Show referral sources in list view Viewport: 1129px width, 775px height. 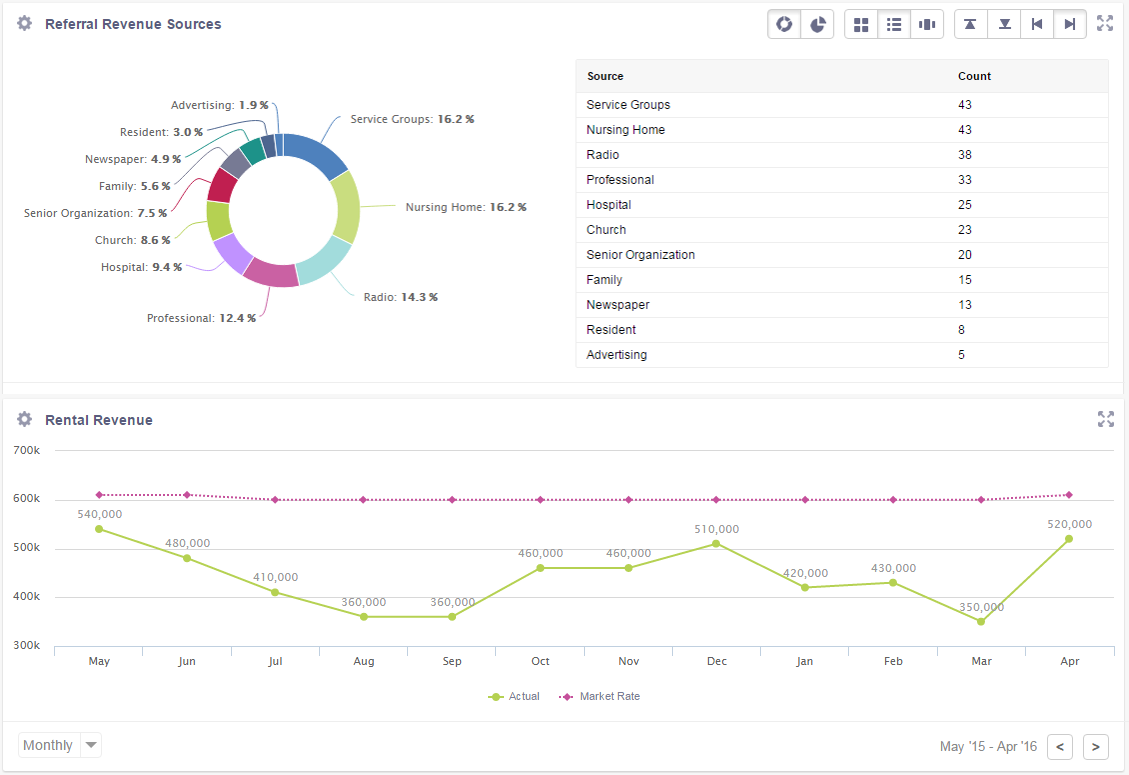(x=893, y=23)
